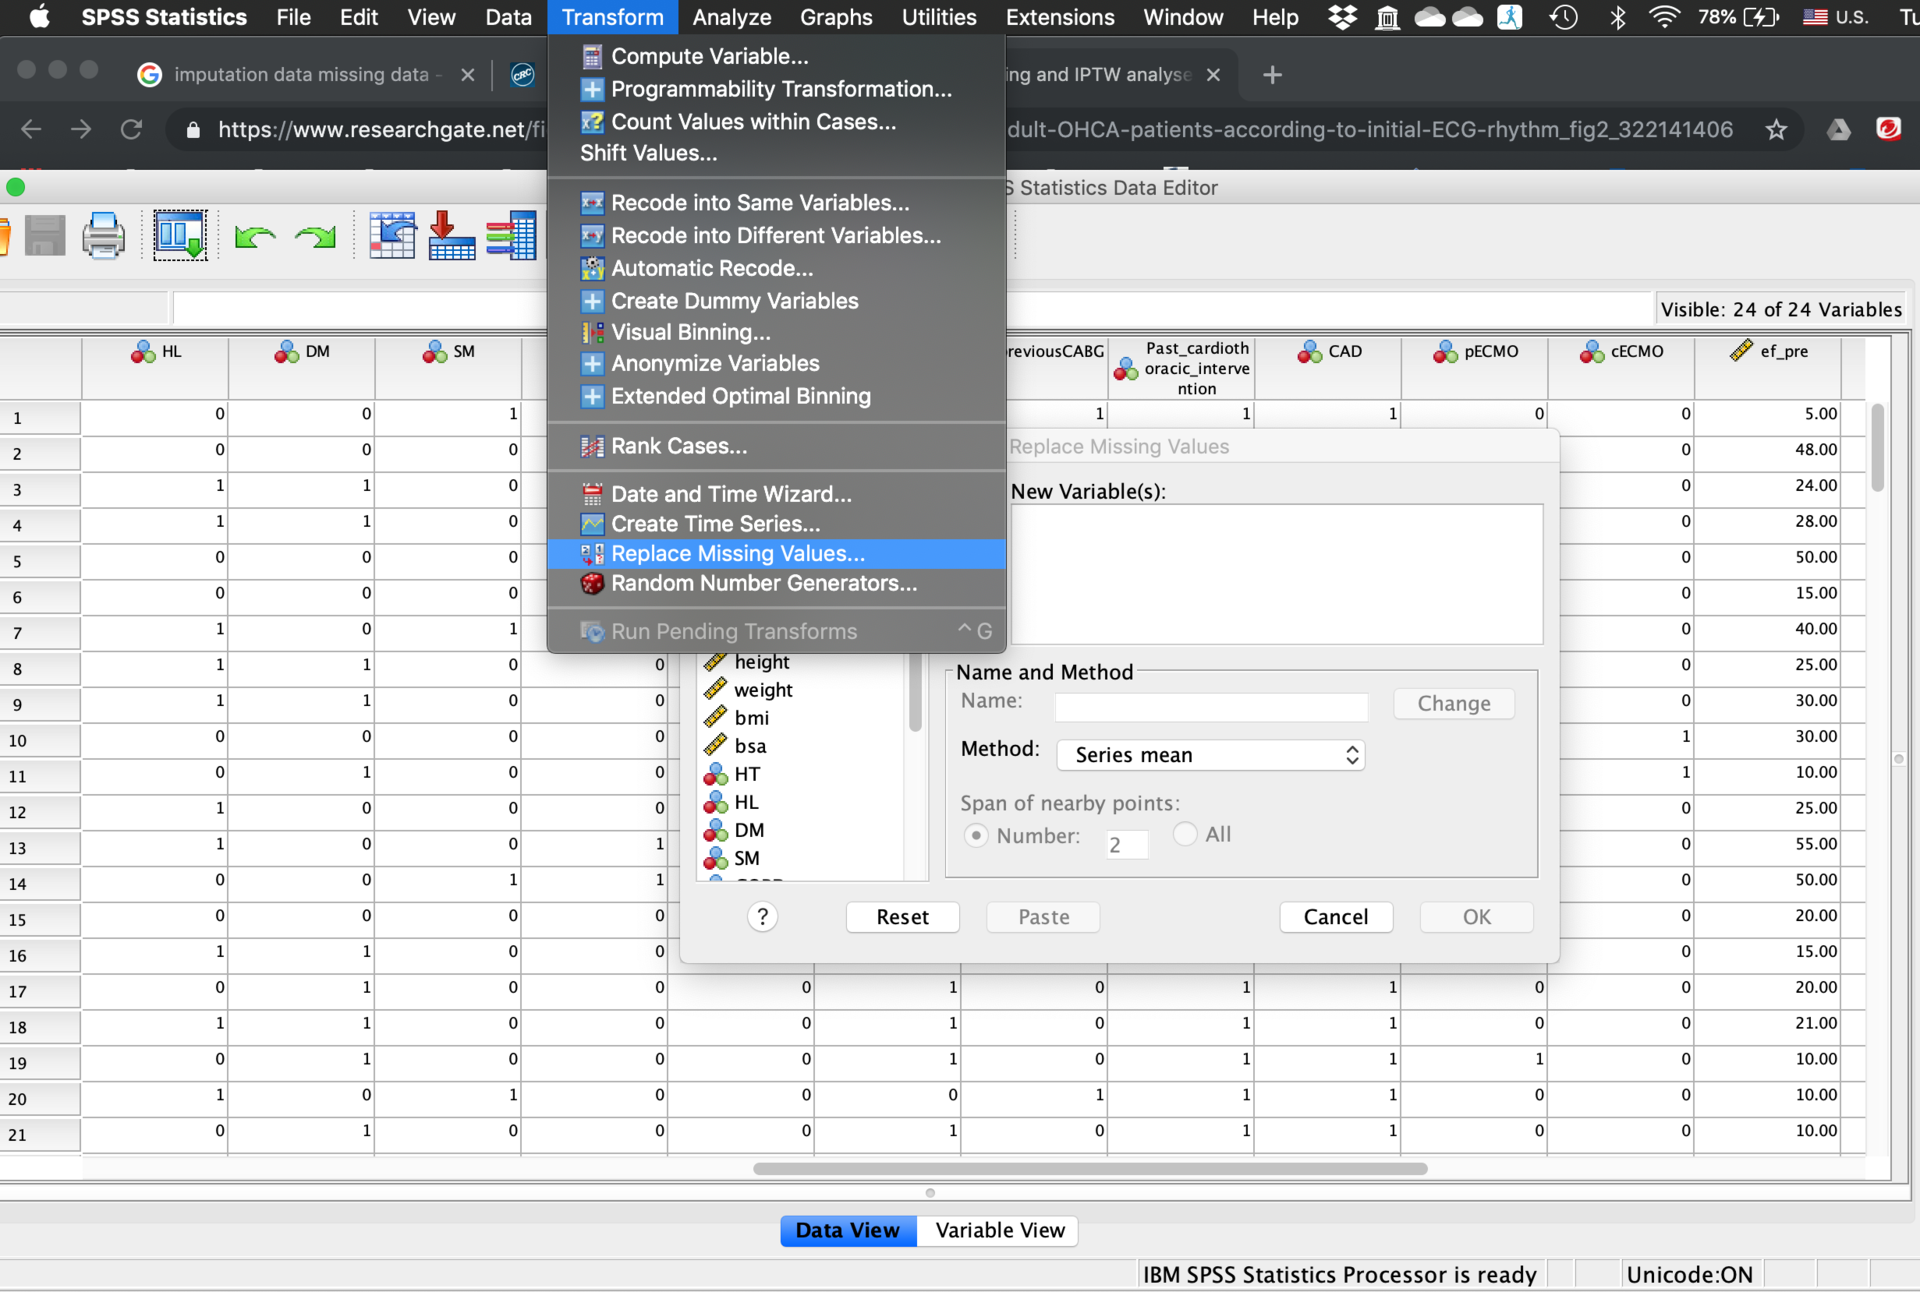Click the browser back arrow
The image size is (1920, 1292).
(31, 129)
